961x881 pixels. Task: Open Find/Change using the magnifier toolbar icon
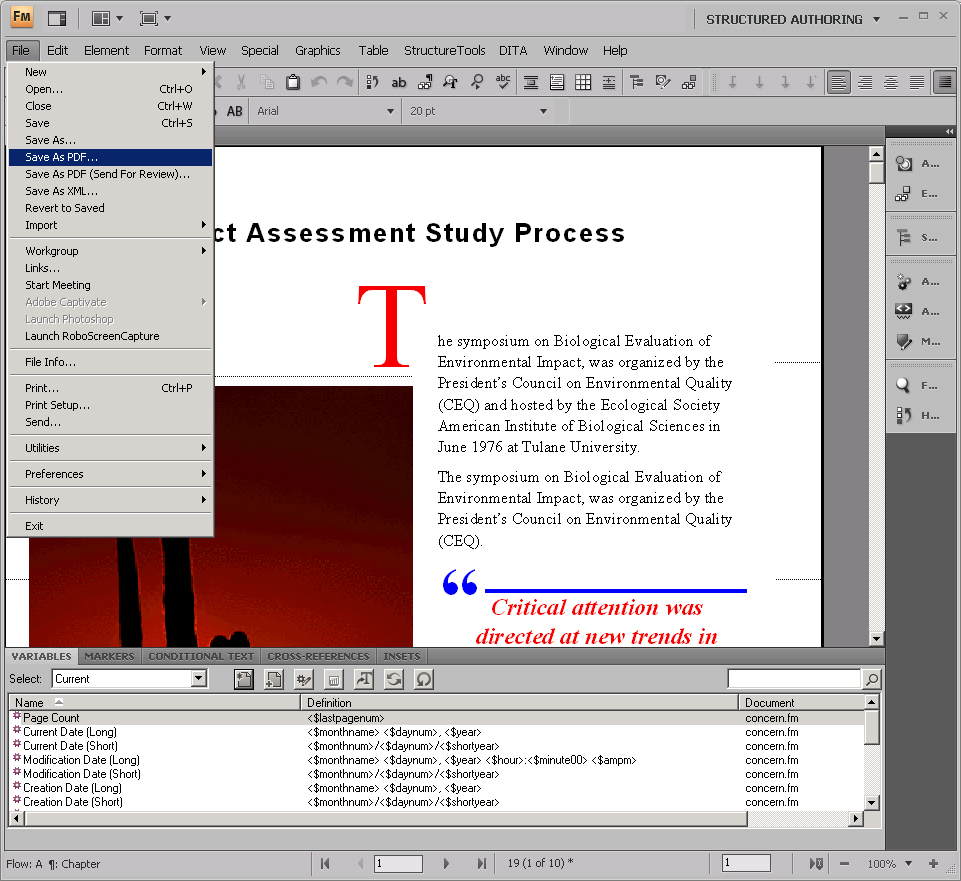pos(477,82)
